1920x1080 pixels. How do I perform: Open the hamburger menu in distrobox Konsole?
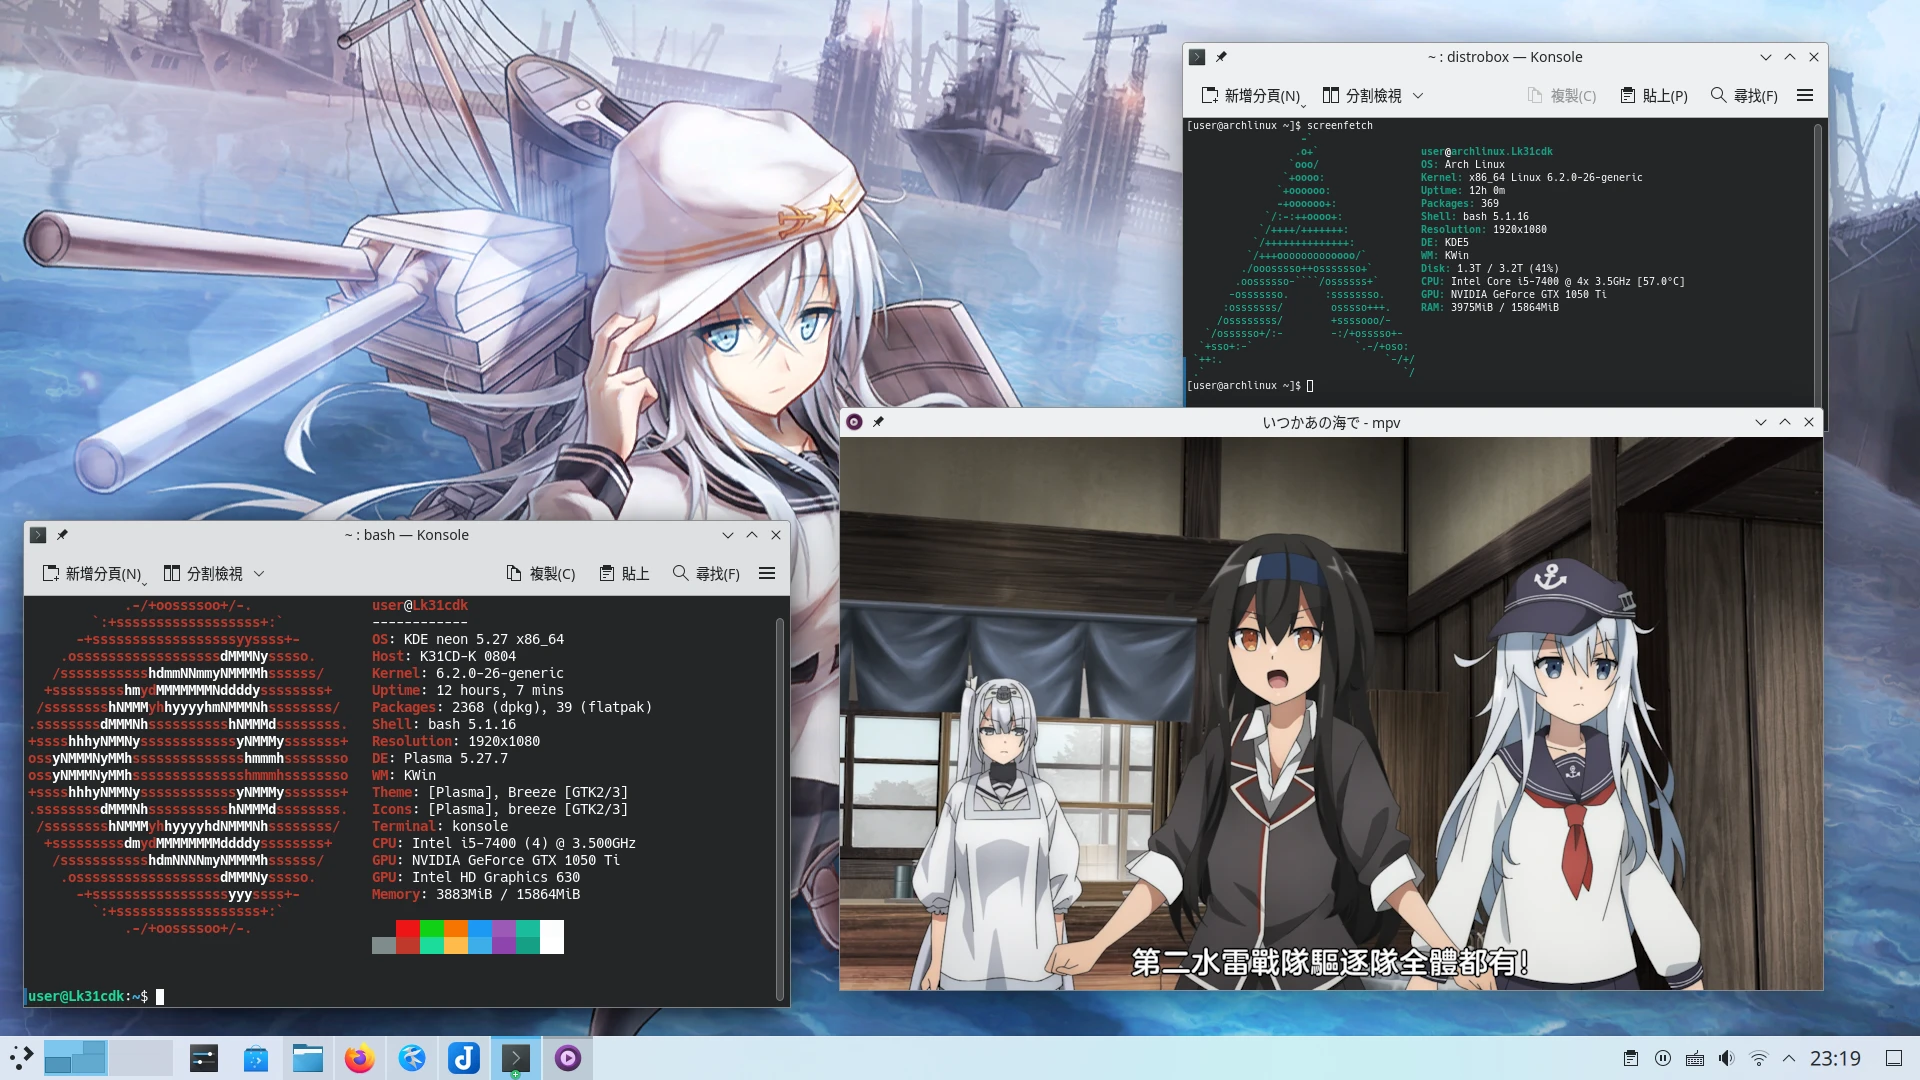[1805, 95]
